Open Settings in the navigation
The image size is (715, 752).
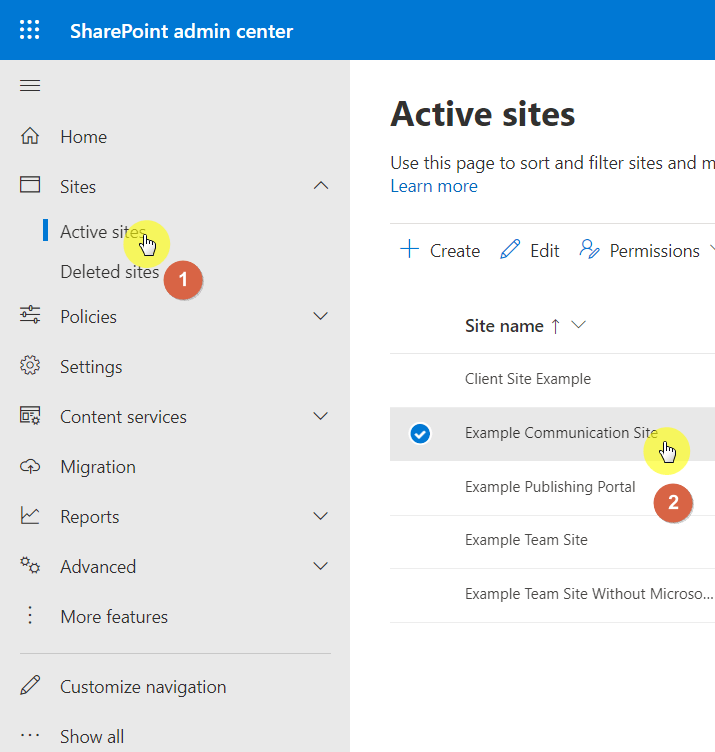click(x=91, y=367)
